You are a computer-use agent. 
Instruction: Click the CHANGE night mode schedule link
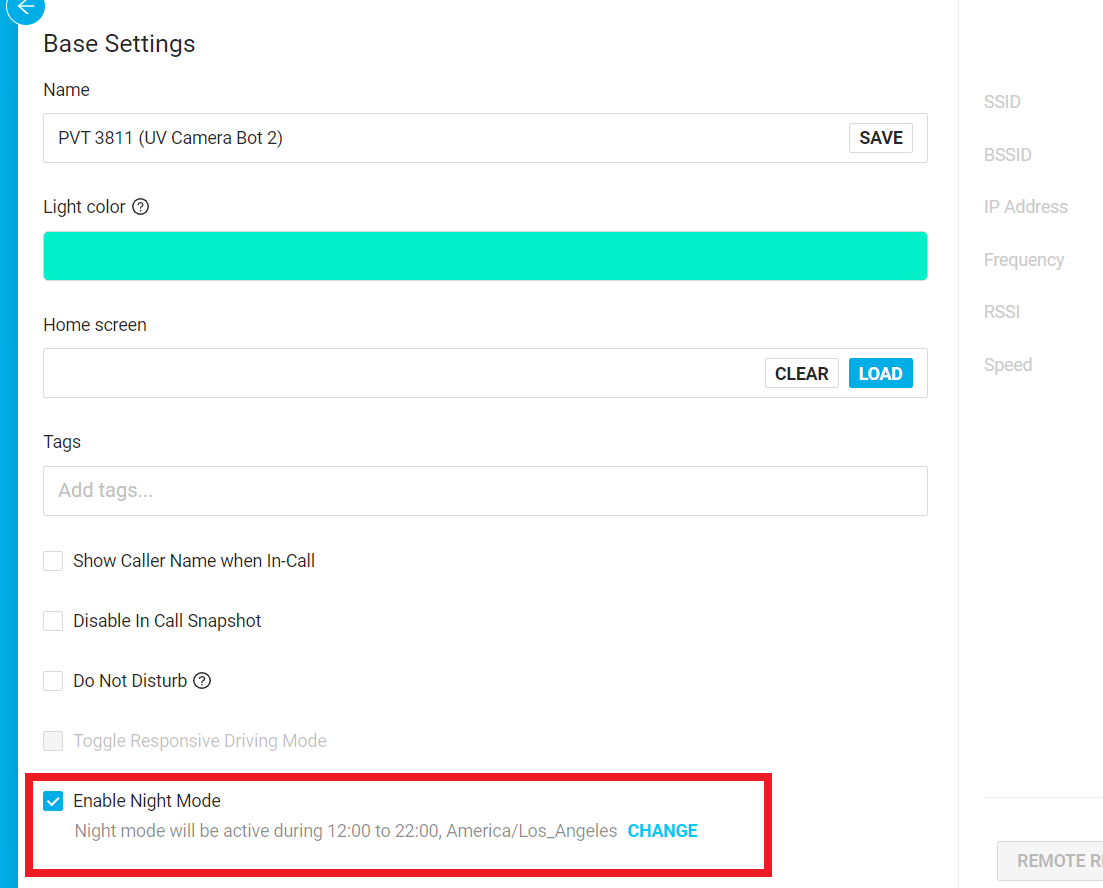662,831
